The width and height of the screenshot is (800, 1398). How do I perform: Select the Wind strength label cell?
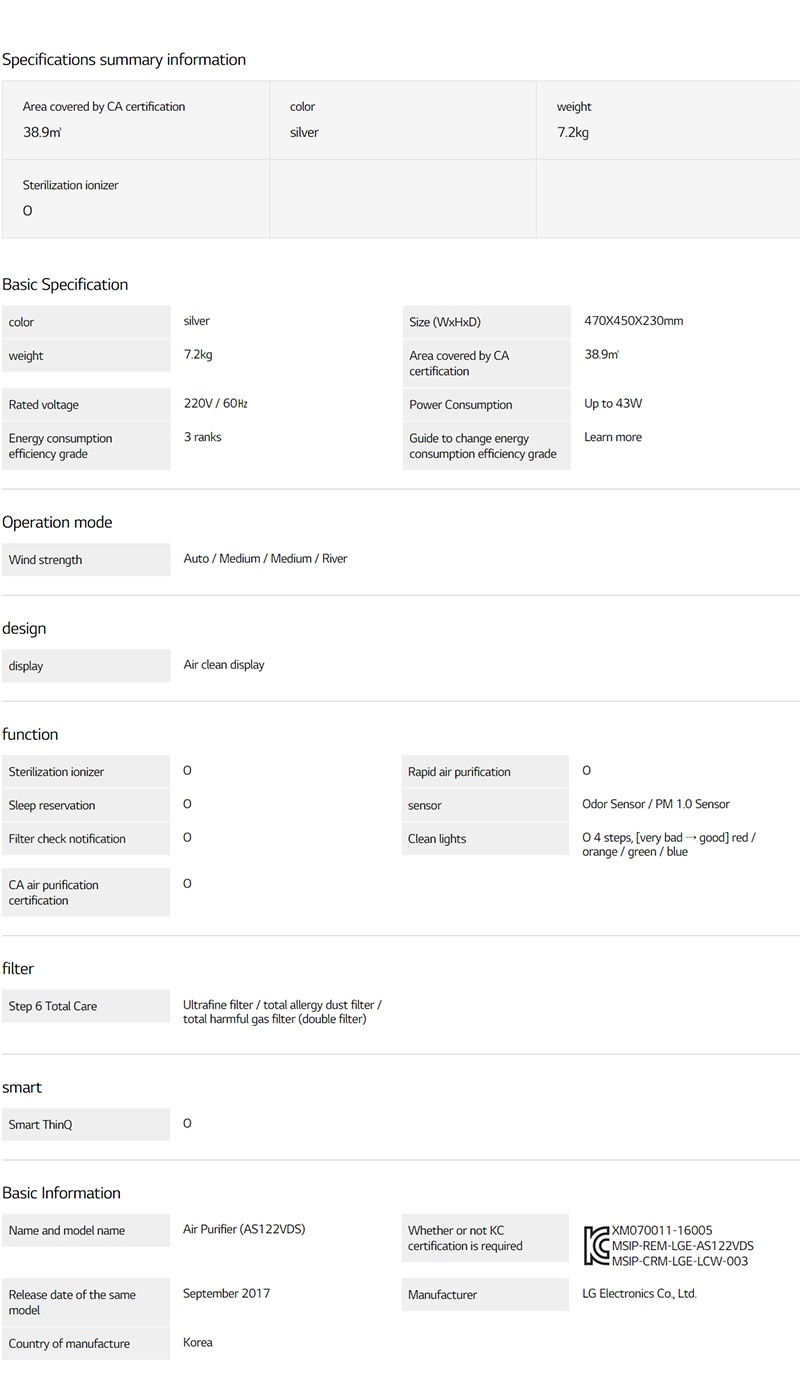pyautogui.click(x=86, y=560)
